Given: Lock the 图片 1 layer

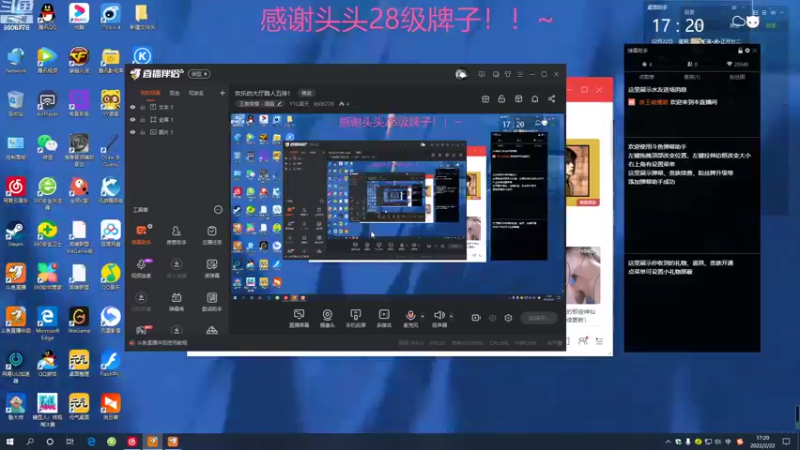Looking at the screenshot, I should (x=143, y=132).
